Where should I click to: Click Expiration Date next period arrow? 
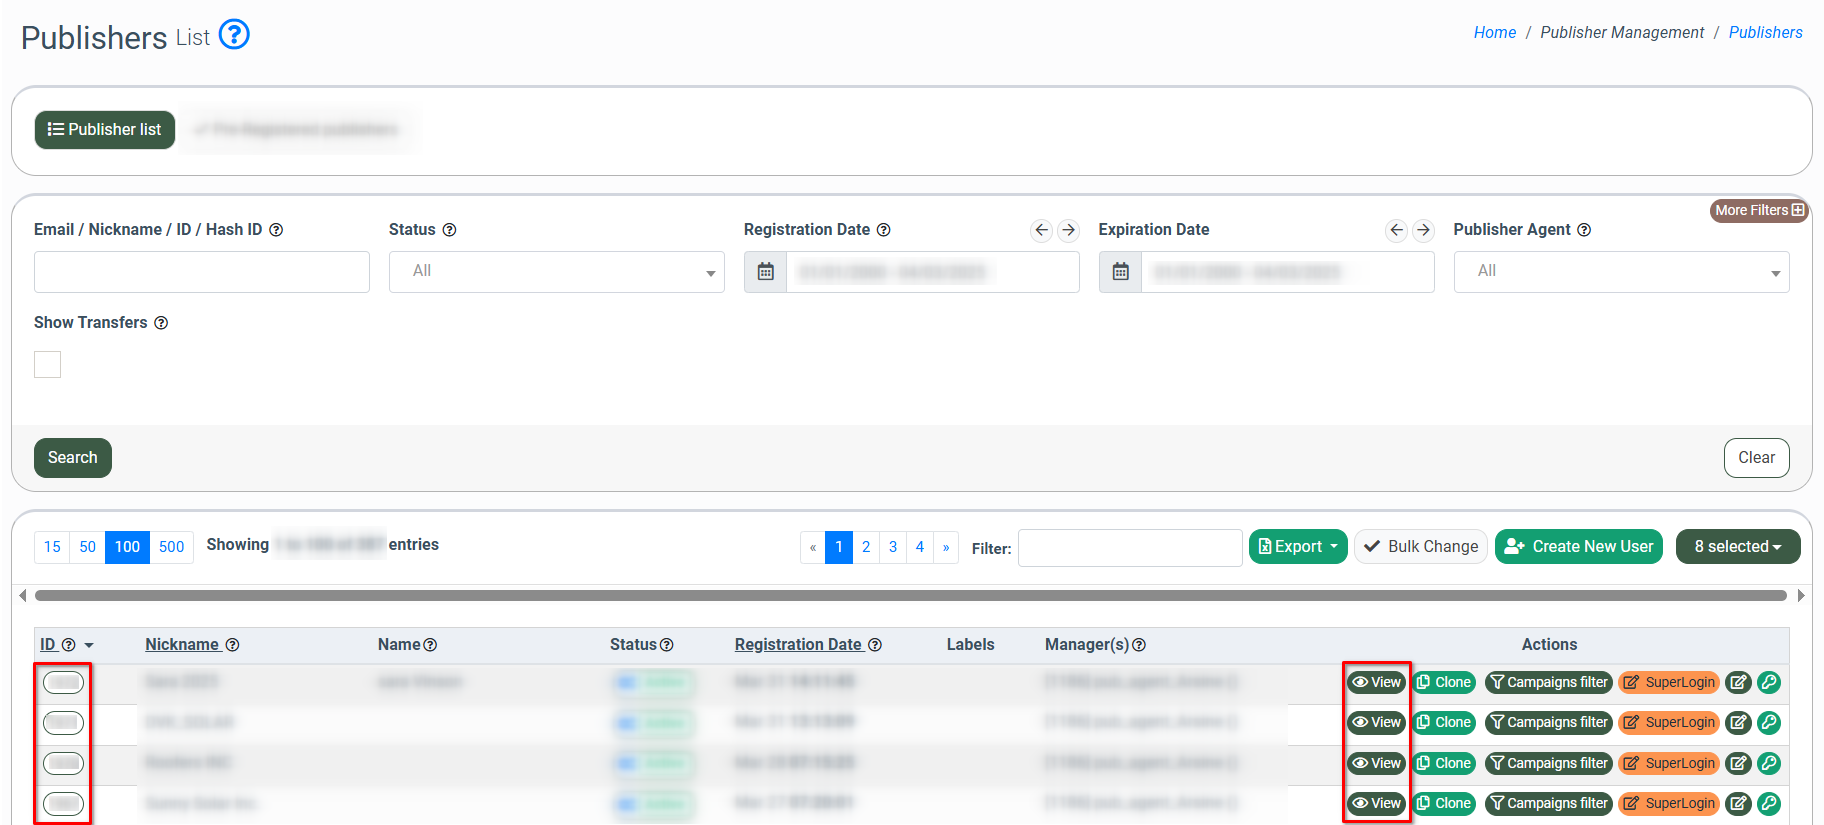pos(1423,230)
